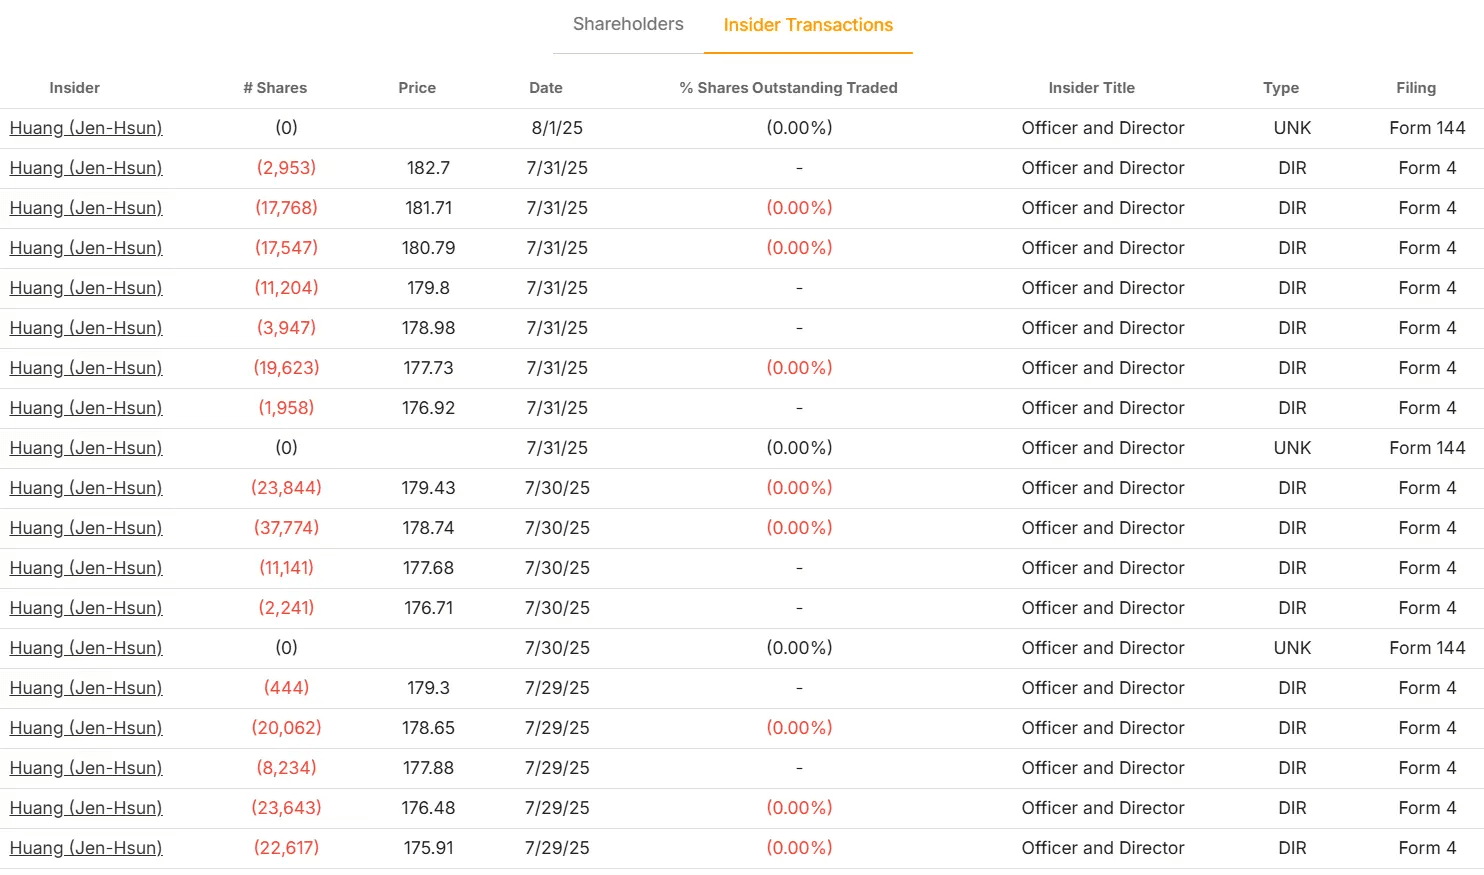Open Huang (Jen-Hsun) link in the 8/1/25 row

tap(86, 128)
